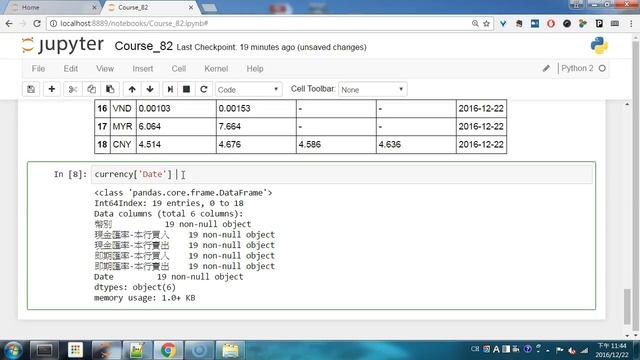640x360 pixels.
Task: Click the VND cell in row 16
Action: tap(122, 109)
